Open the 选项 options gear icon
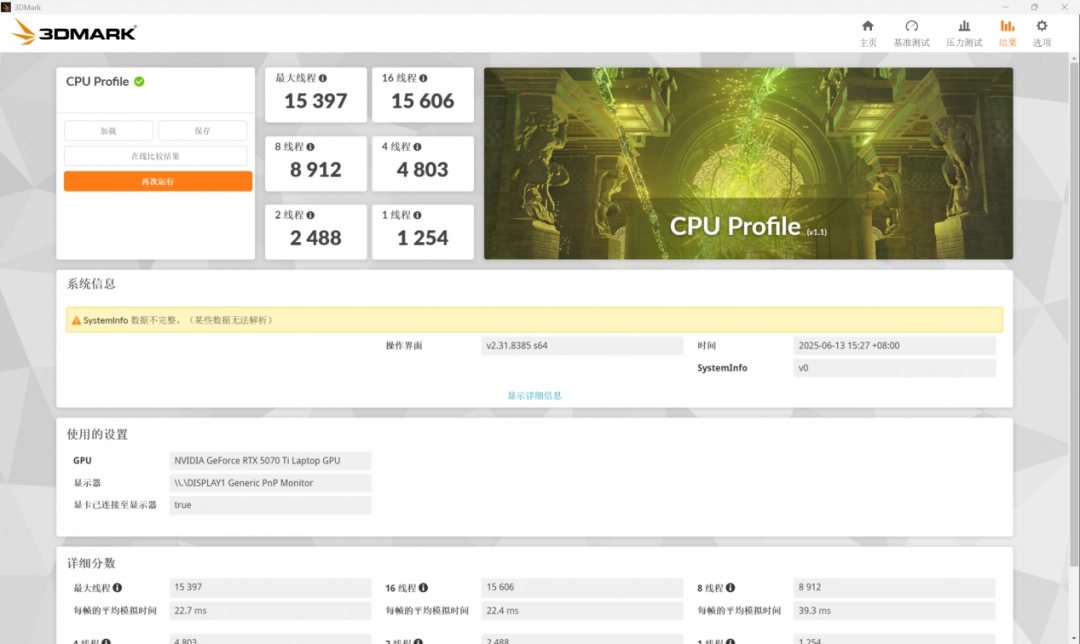The width and height of the screenshot is (1080, 644). [x=1041, y=26]
